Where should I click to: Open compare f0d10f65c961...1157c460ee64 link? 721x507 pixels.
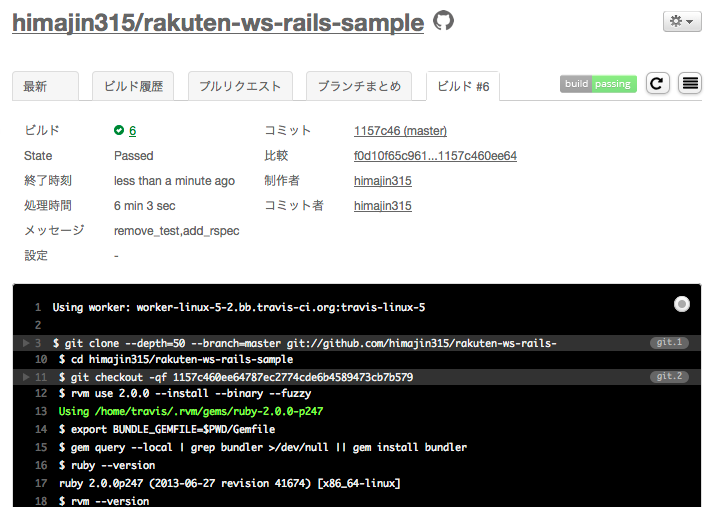(x=435, y=156)
